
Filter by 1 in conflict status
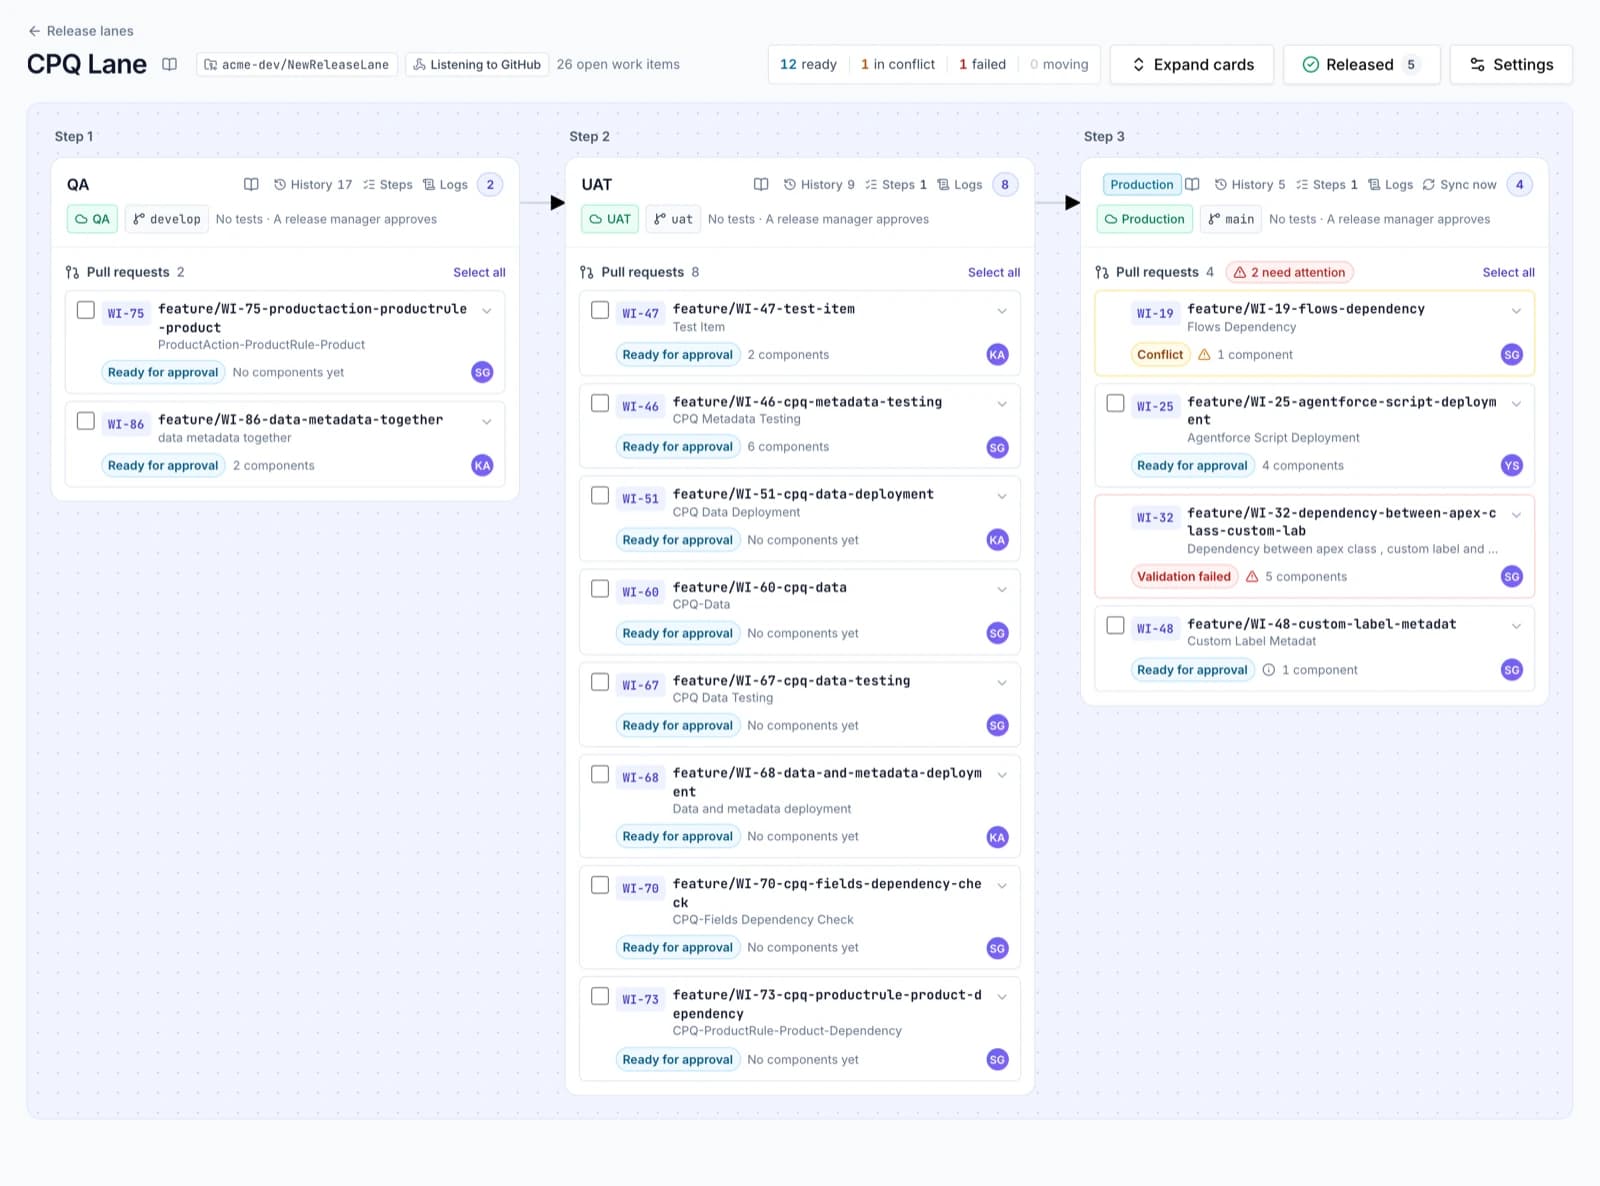(898, 64)
